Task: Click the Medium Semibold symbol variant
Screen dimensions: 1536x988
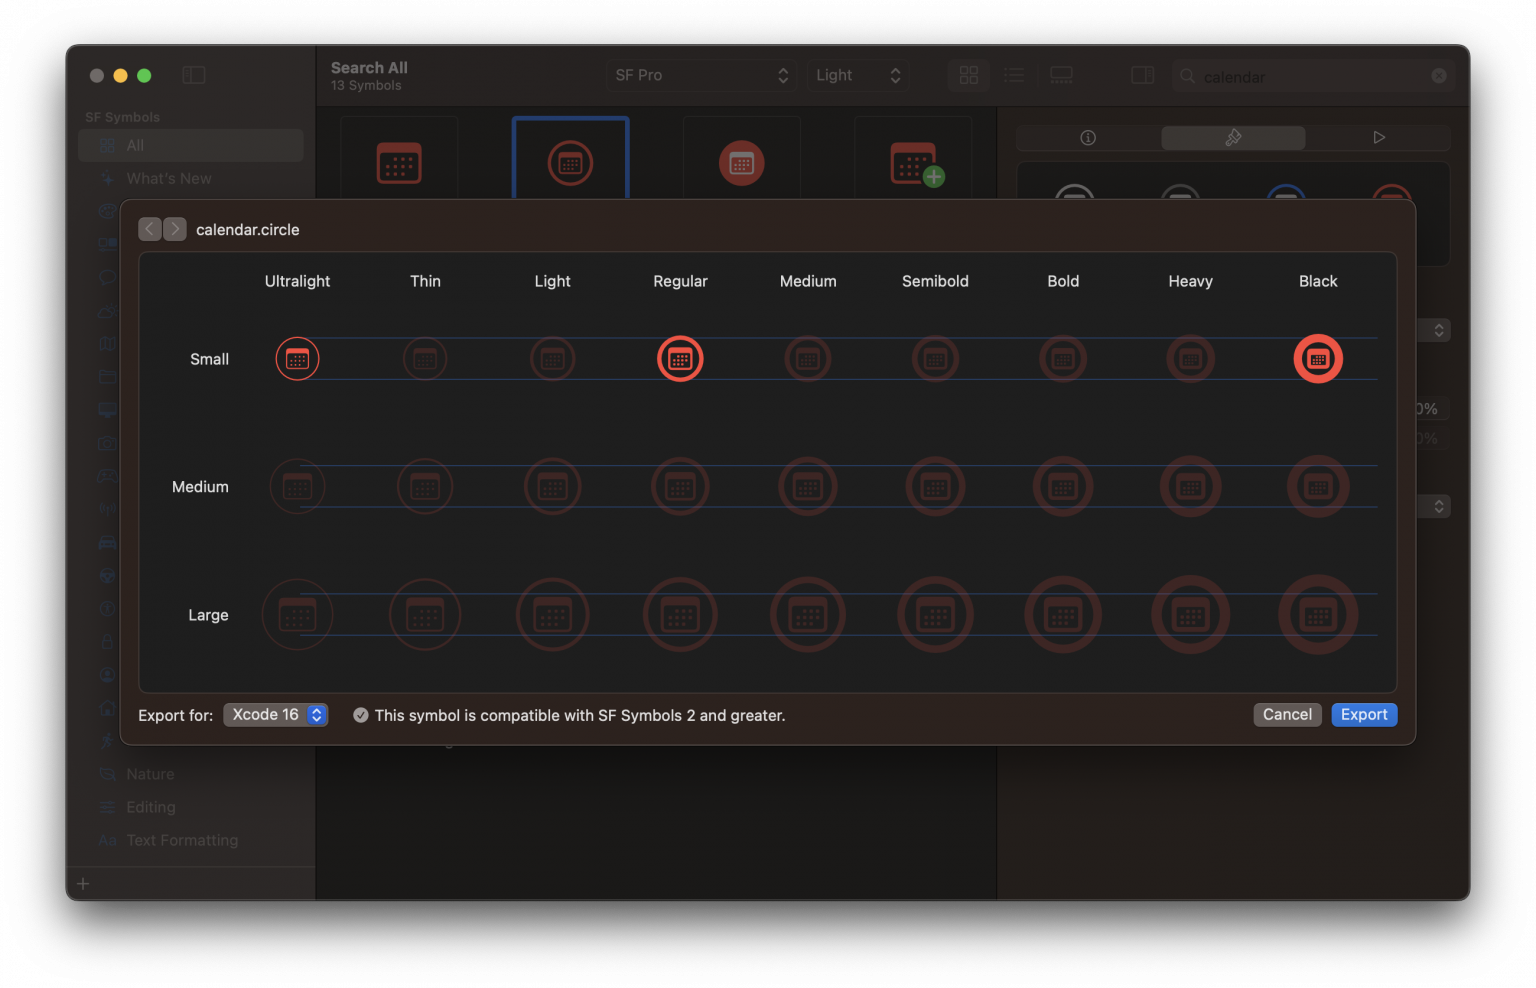Action: (x=935, y=487)
